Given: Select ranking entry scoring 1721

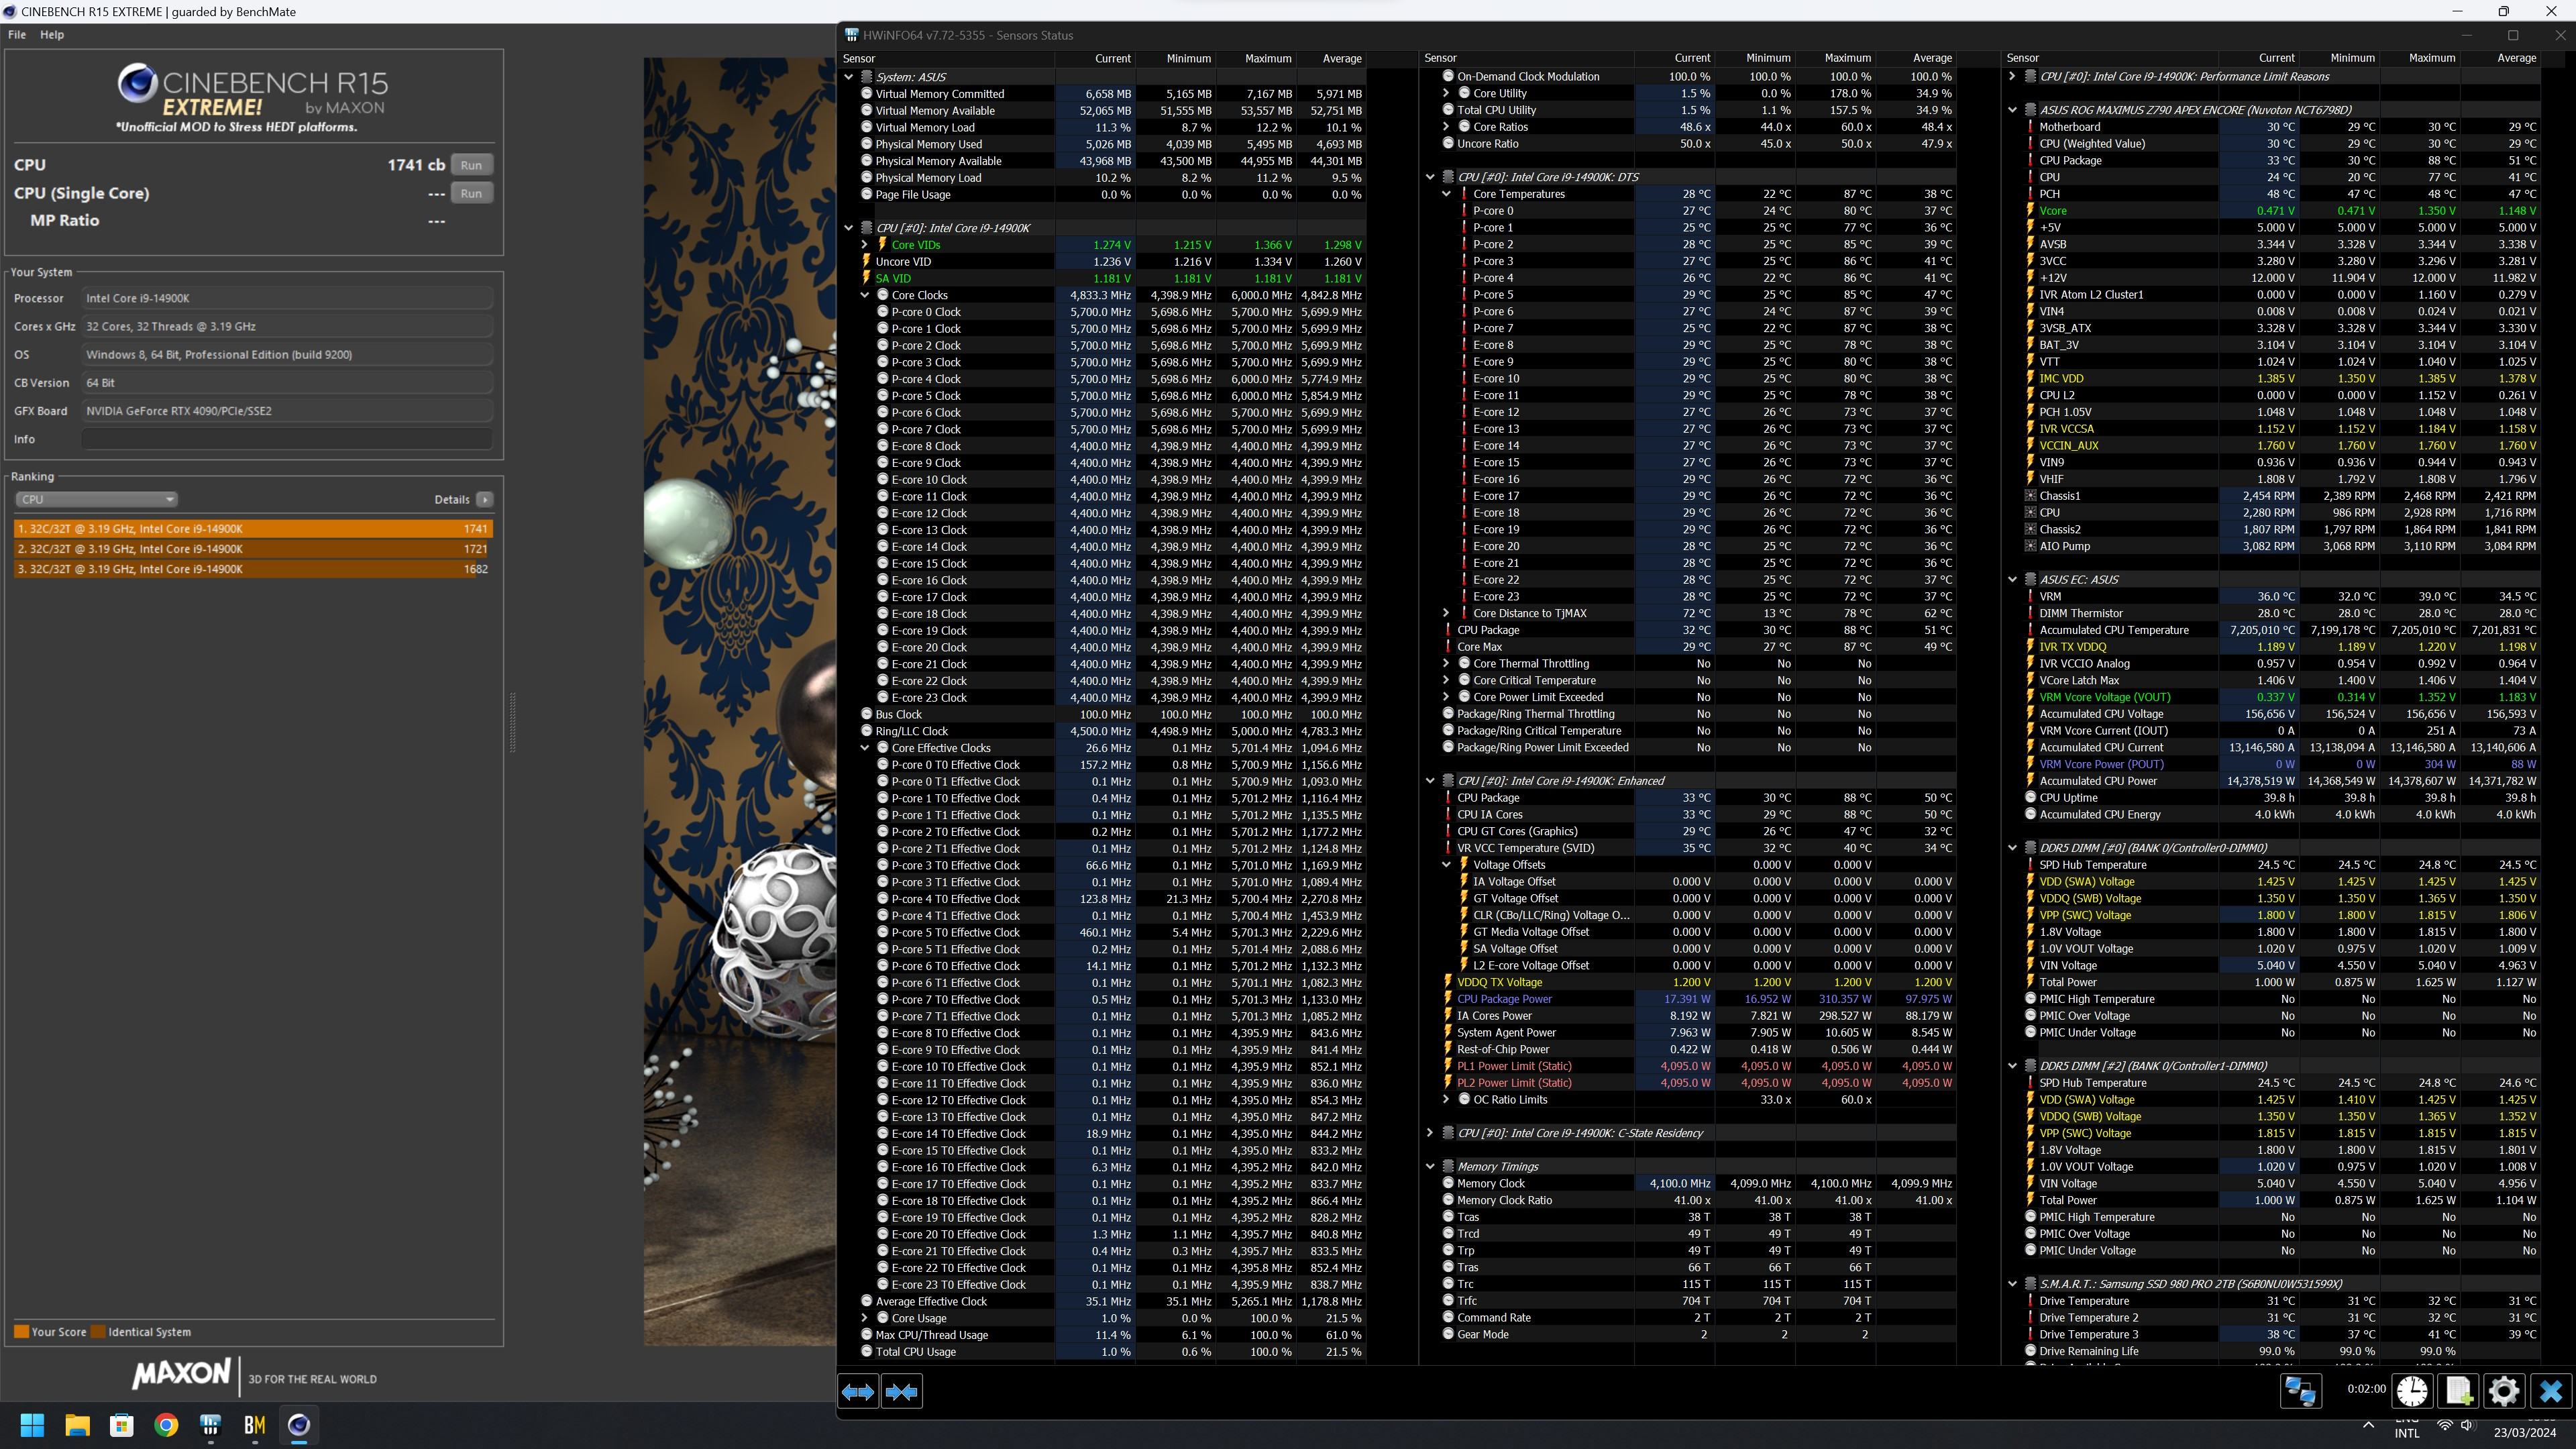Looking at the screenshot, I should point(253,549).
